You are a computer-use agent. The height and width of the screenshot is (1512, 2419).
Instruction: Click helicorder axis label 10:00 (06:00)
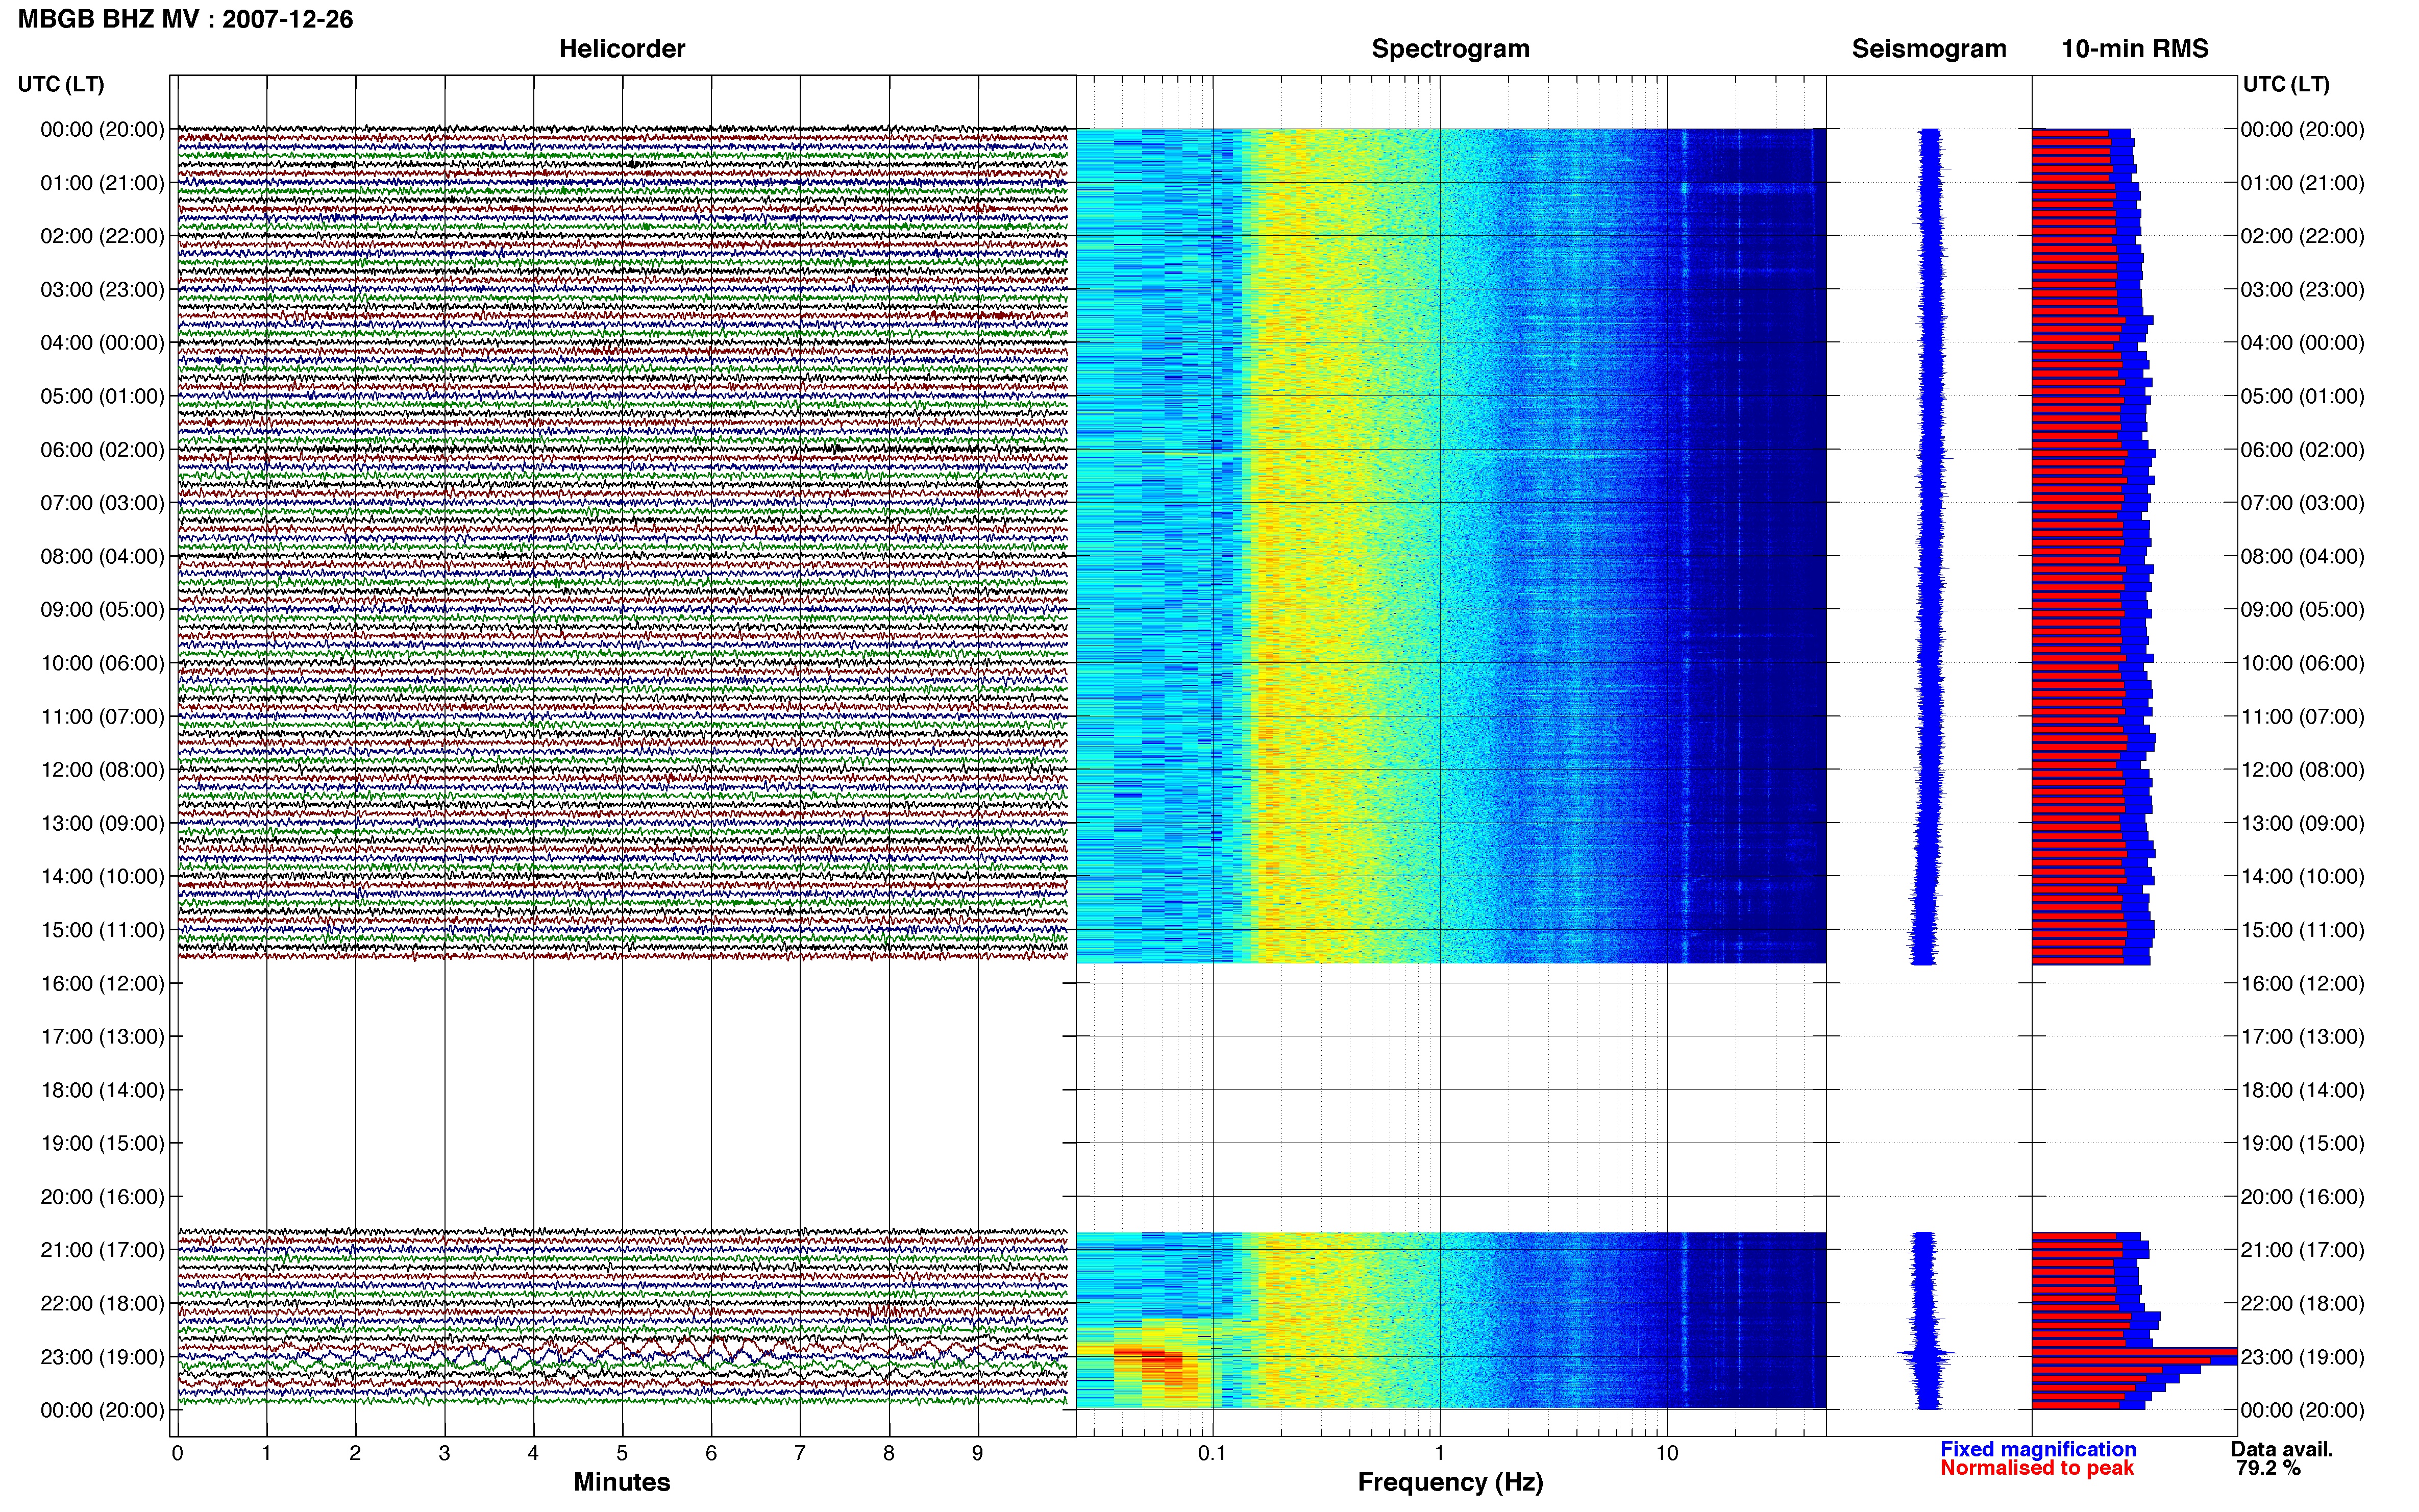102,663
